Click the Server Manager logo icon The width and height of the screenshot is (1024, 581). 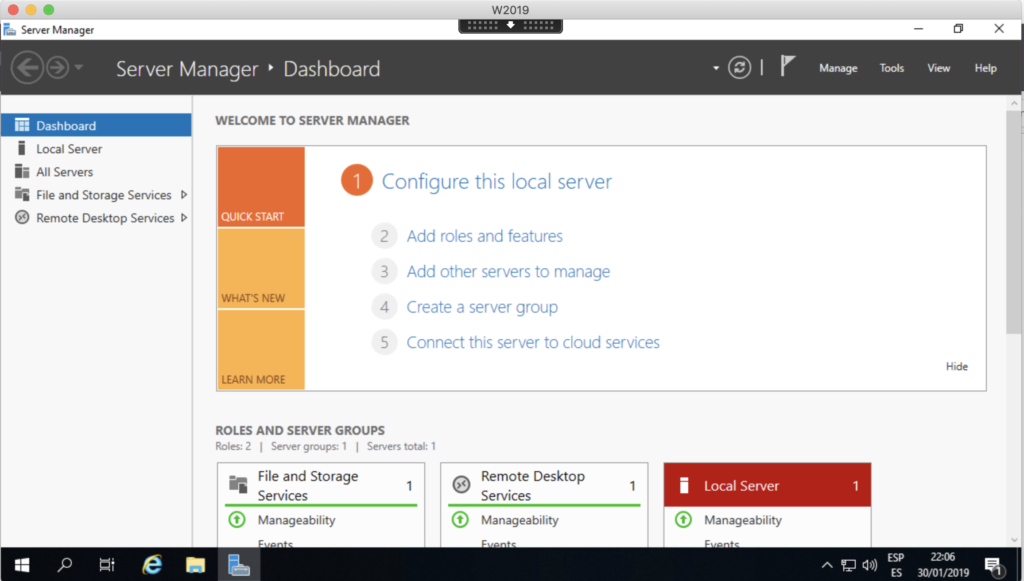[12, 29]
